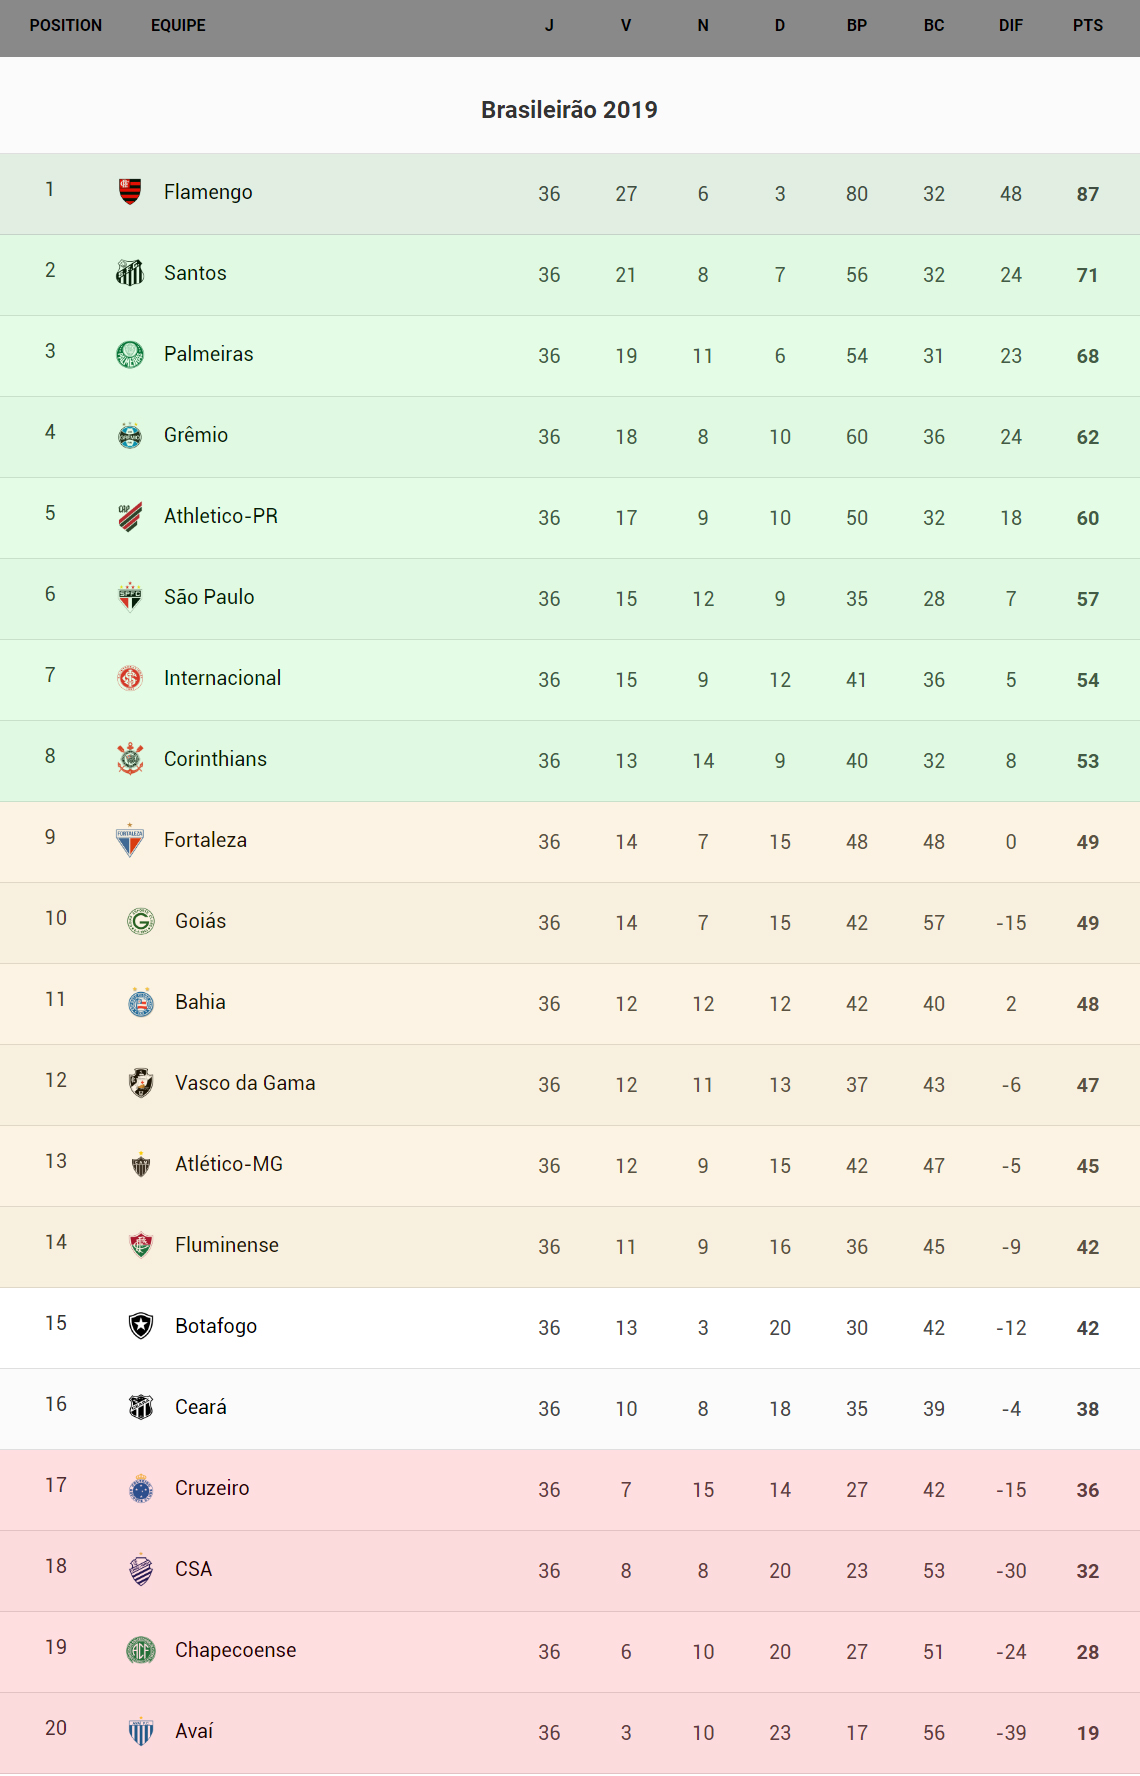Click Flamengo's 87 points value
Image resolution: width=1140 pixels, height=1776 pixels.
[x=1087, y=194]
